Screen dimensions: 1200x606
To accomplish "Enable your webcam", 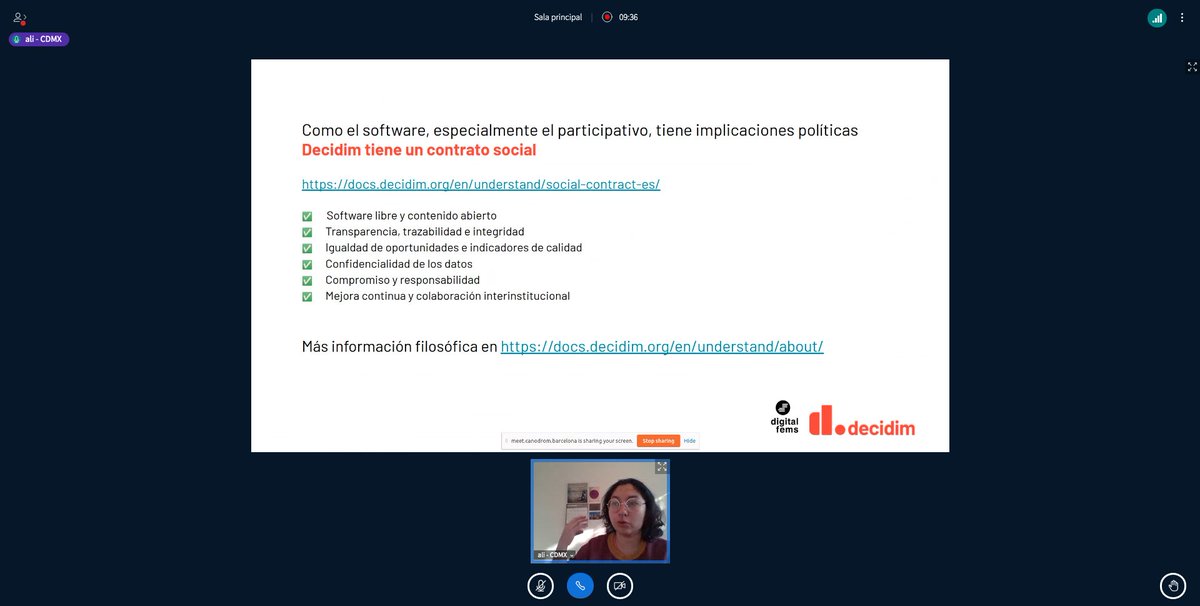I will click(620, 586).
